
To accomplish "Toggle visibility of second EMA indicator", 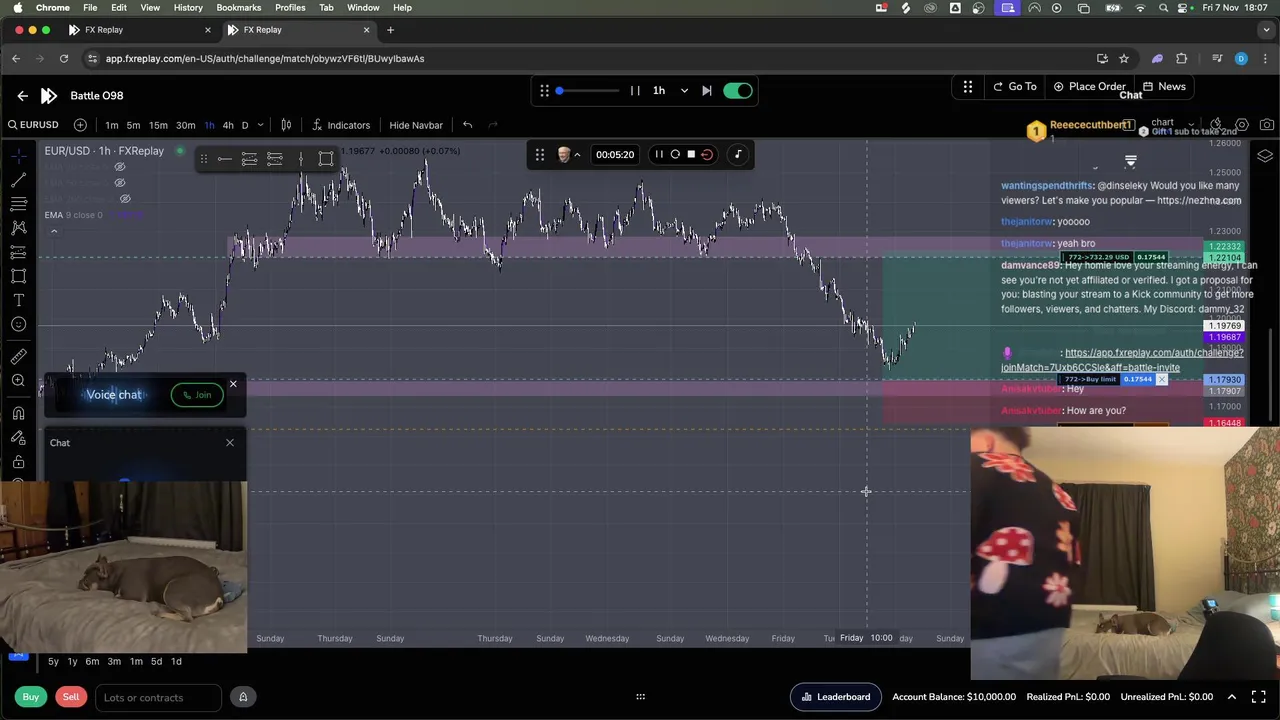I will (x=120, y=183).
